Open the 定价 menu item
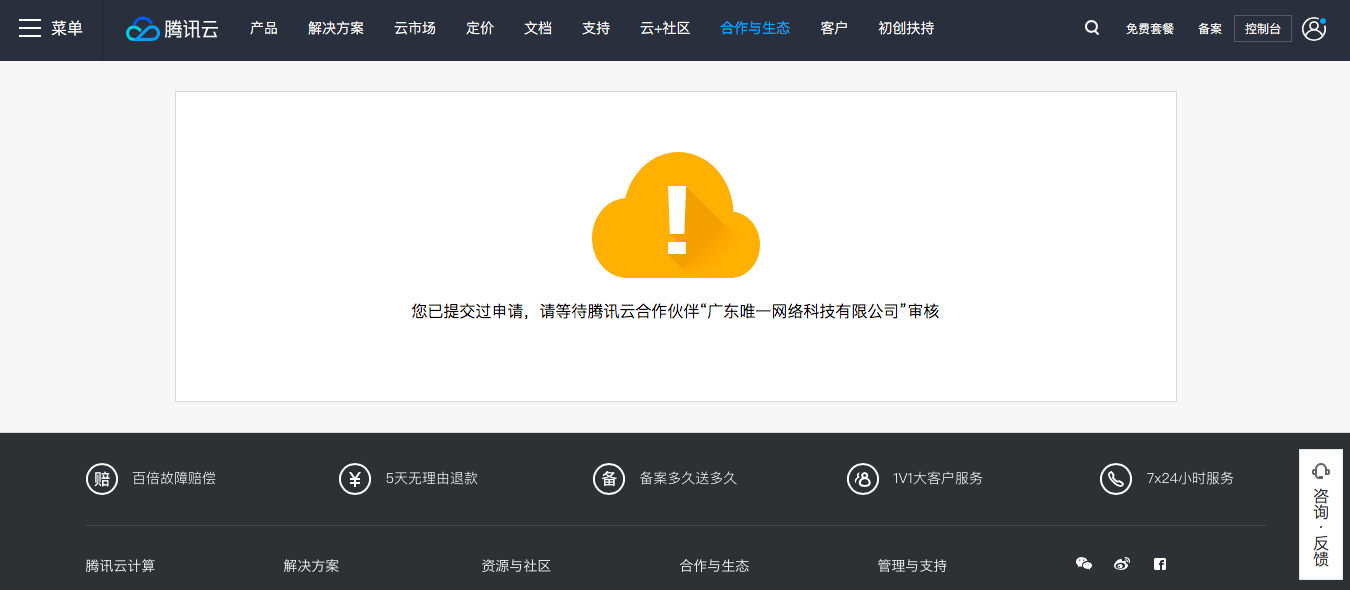Viewport: 1350px width, 590px height. pos(480,28)
